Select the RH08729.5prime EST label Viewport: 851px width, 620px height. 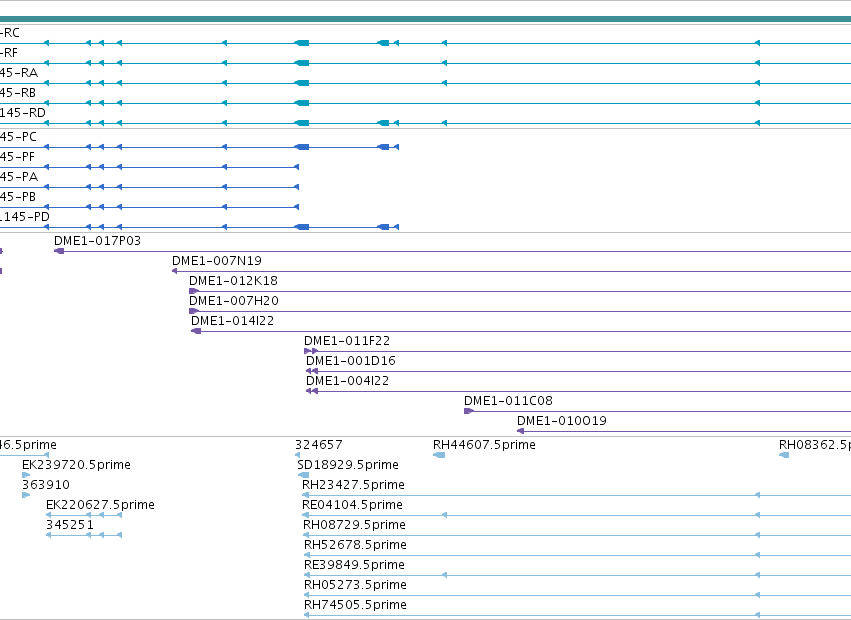(x=354, y=525)
